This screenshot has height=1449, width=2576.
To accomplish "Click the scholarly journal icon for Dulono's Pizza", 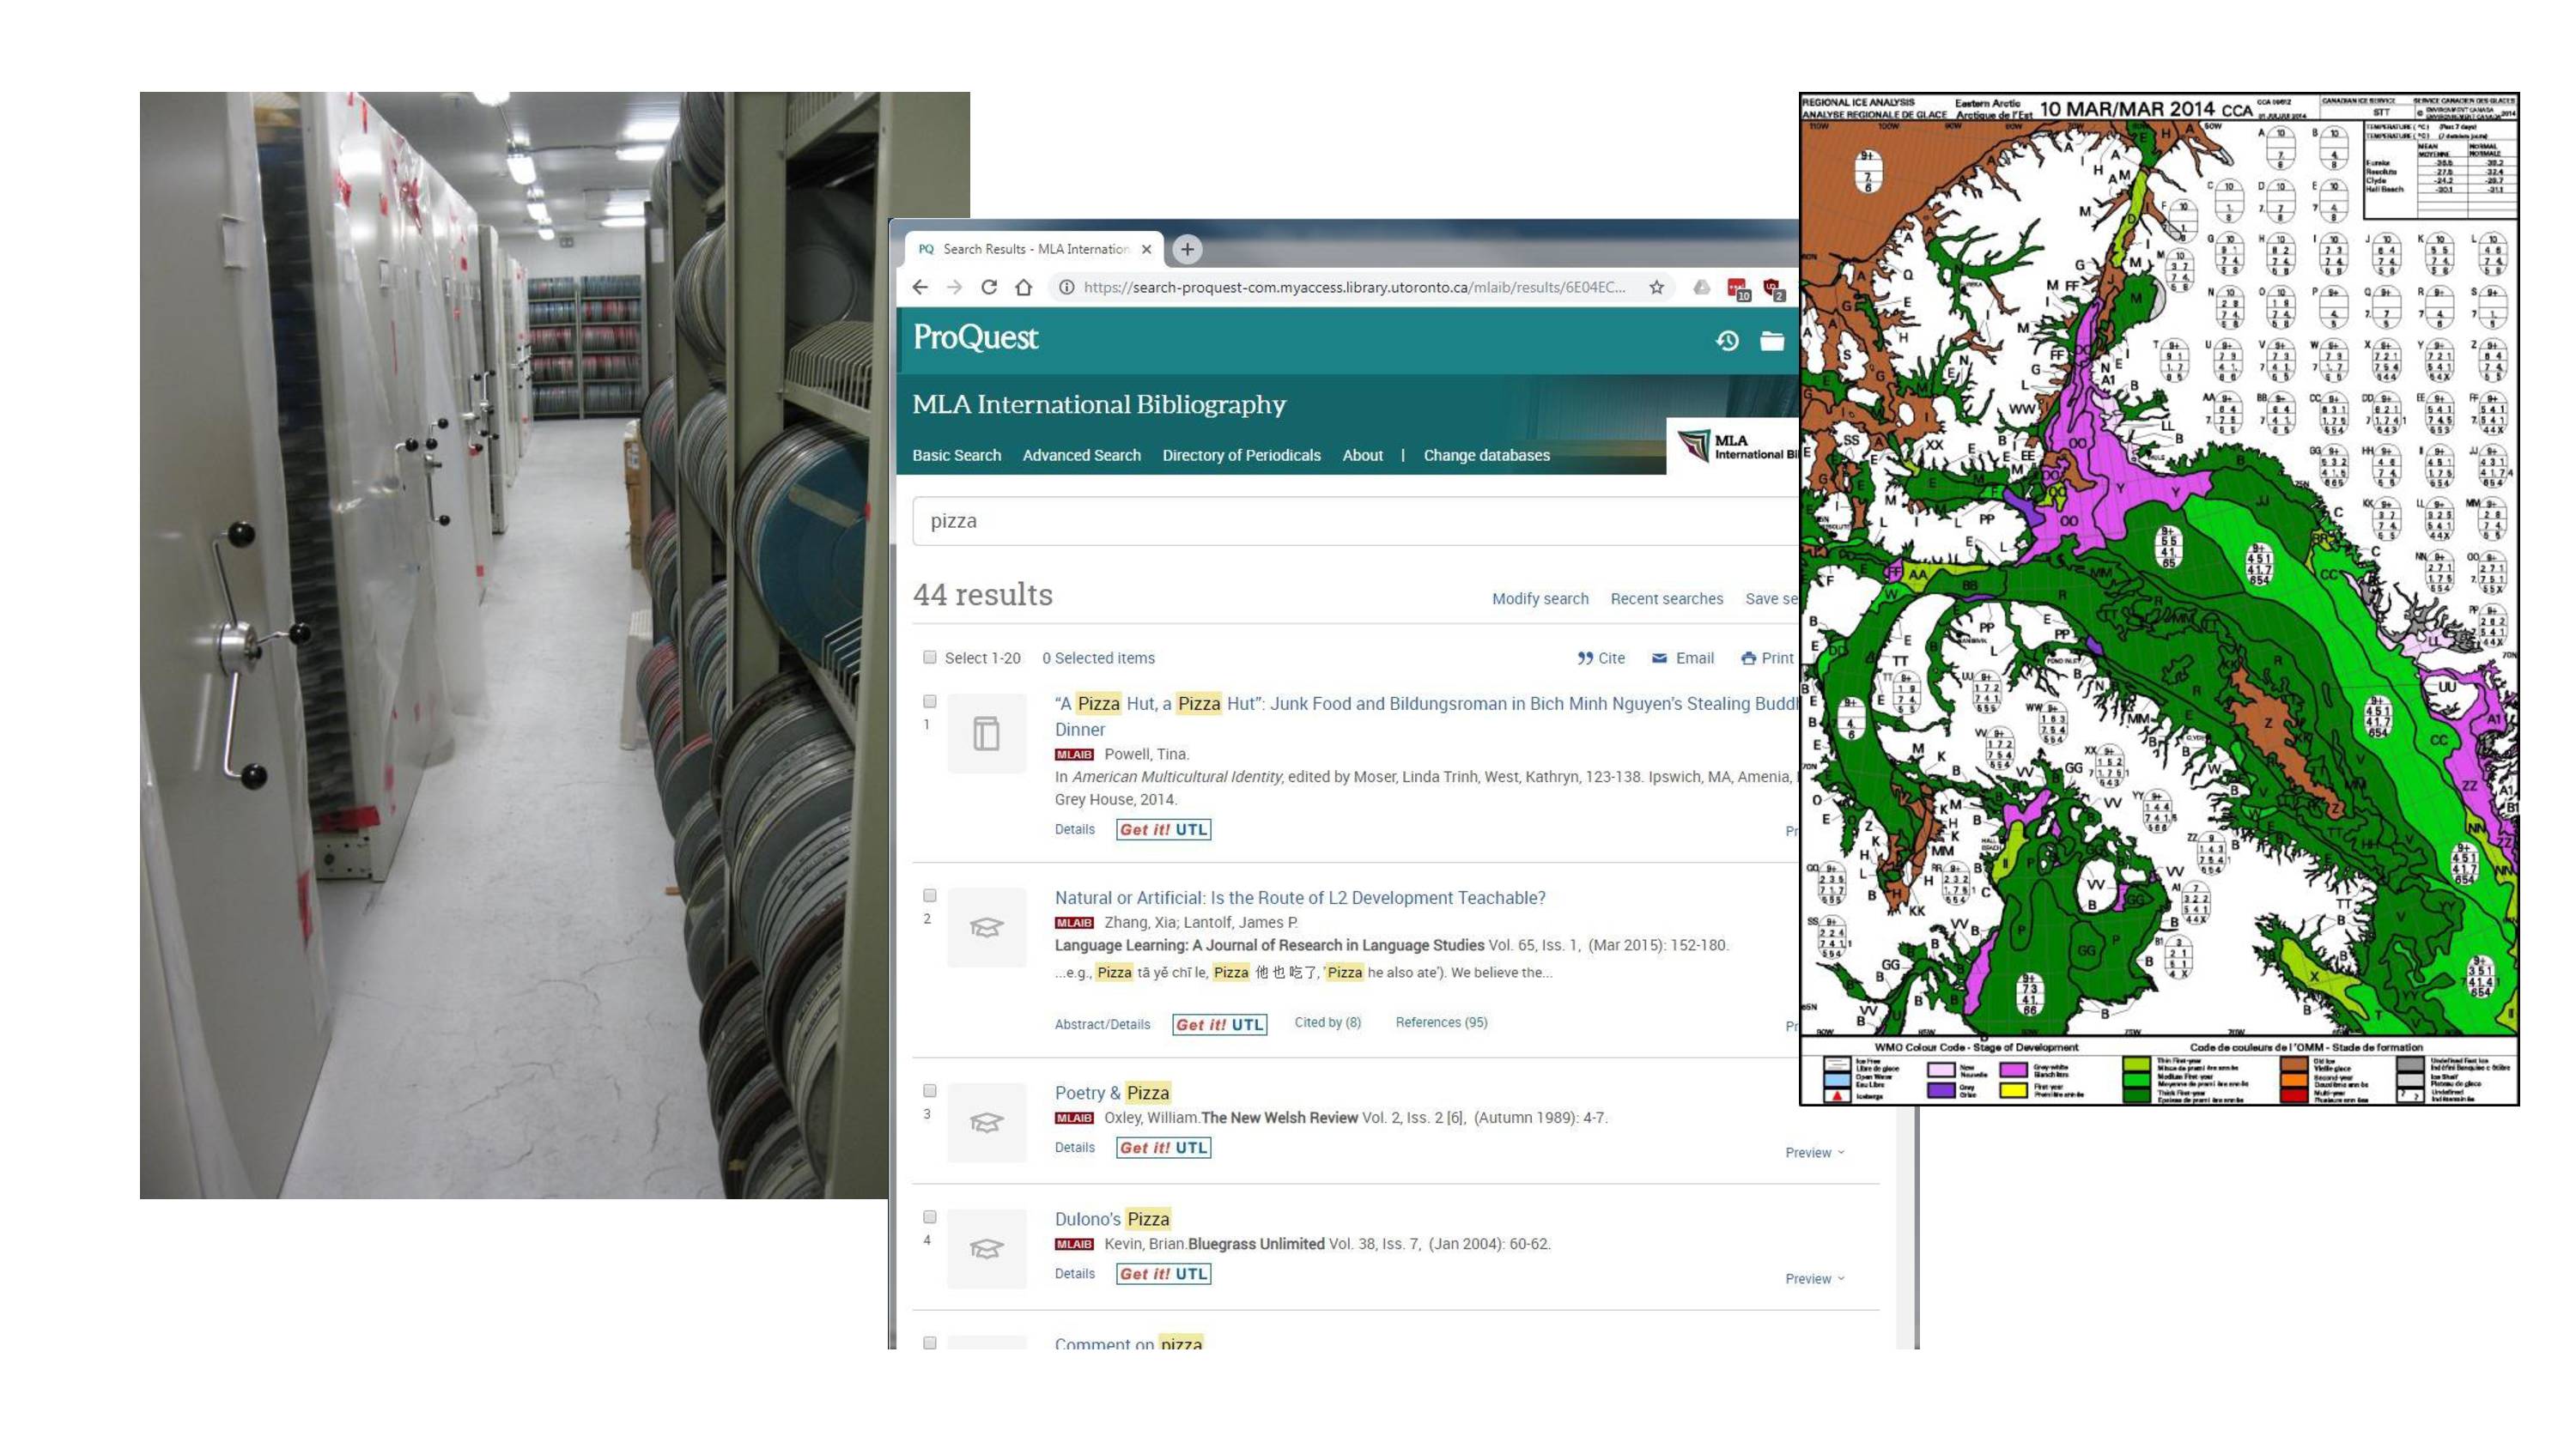I will (987, 1248).
